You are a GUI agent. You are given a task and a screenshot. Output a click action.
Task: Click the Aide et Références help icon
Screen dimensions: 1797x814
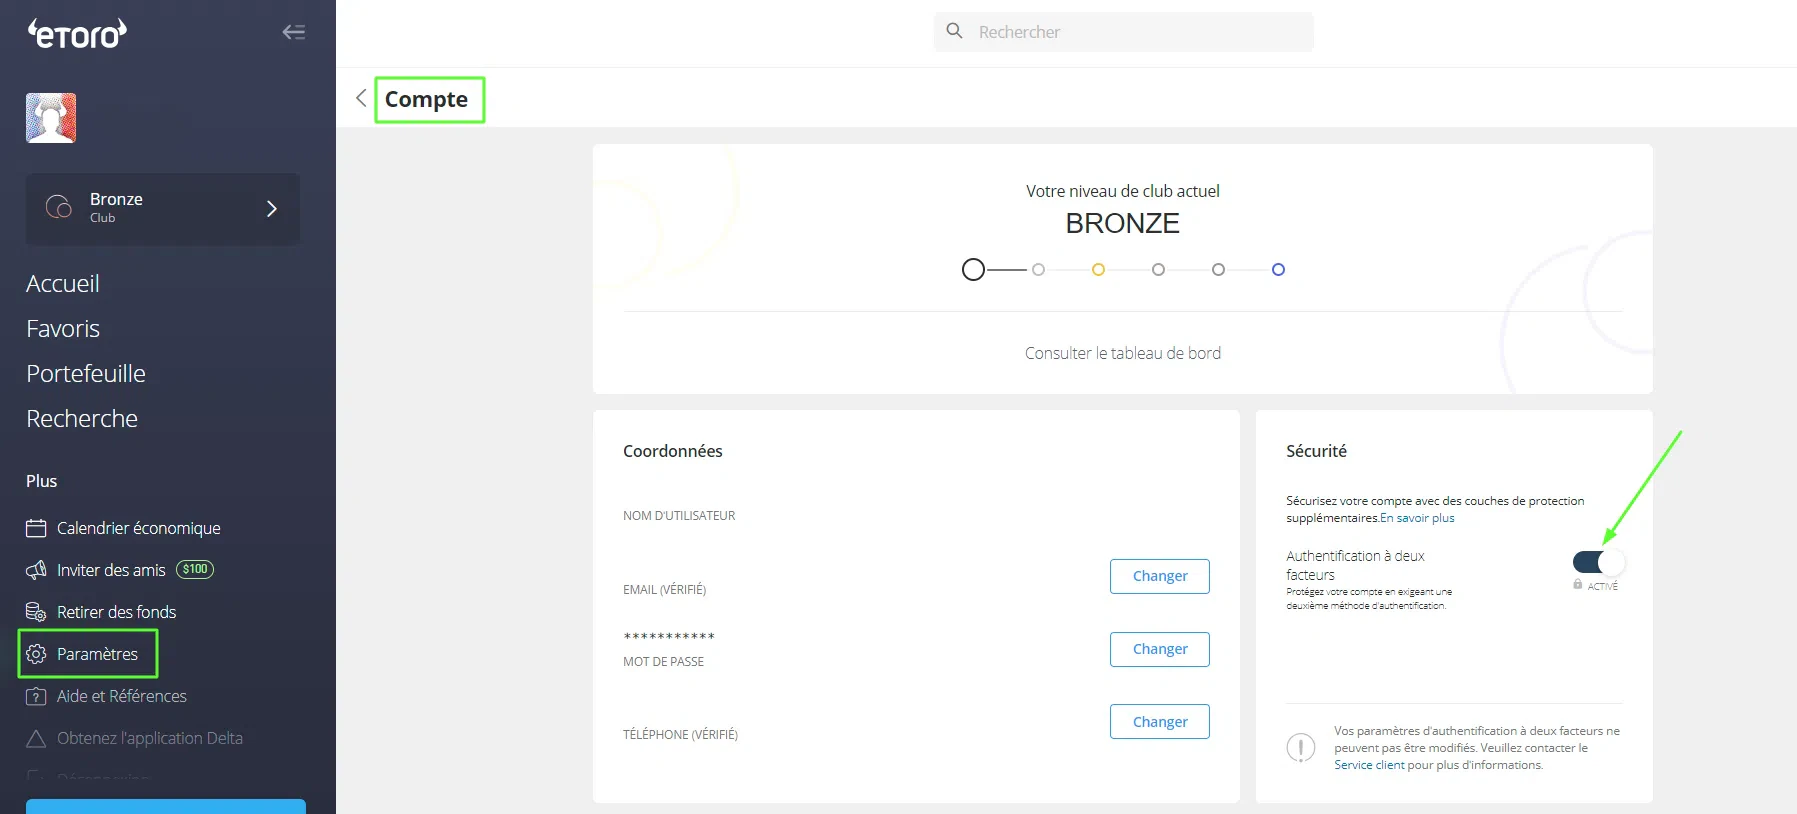pyautogui.click(x=36, y=696)
